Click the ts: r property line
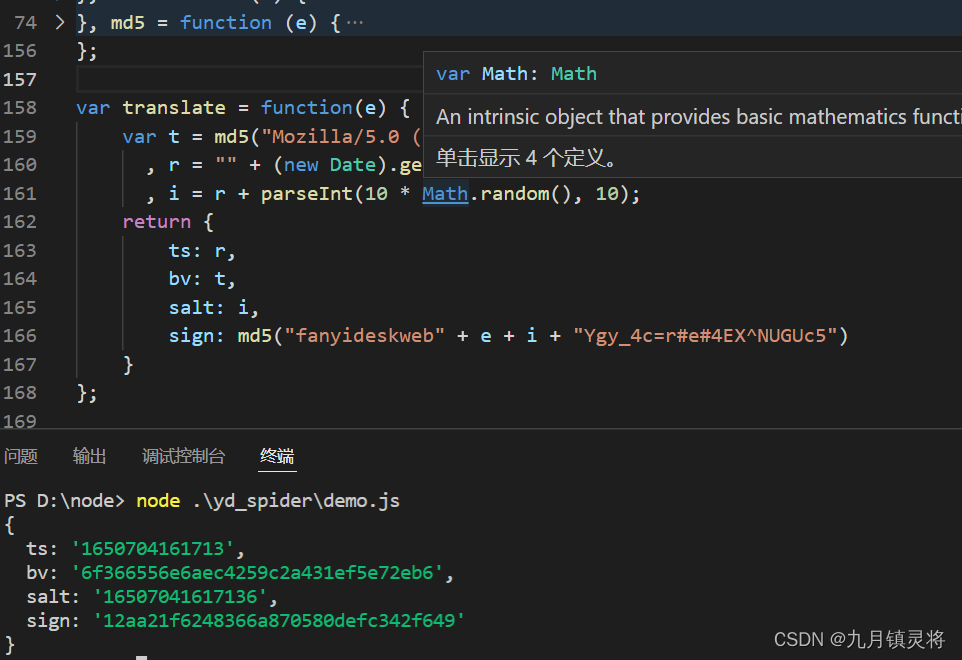This screenshot has width=962, height=660. click(x=201, y=251)
